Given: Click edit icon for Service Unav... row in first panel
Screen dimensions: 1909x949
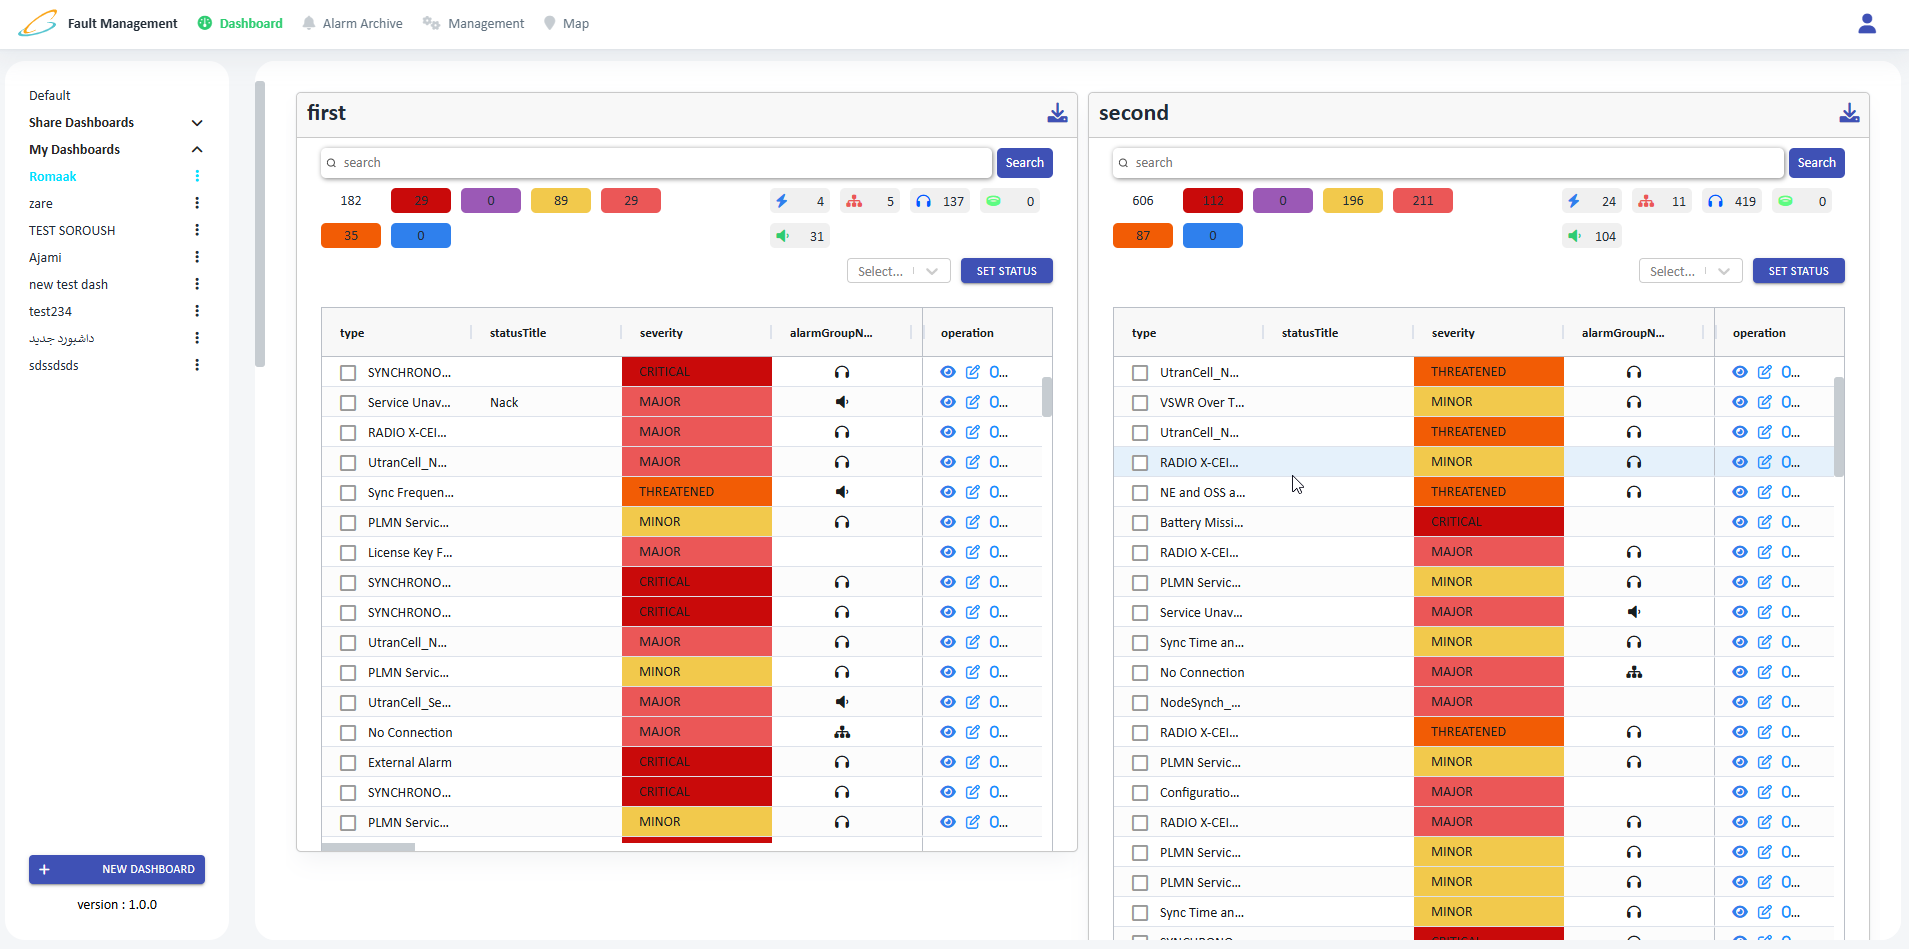Looking at the screenshot, I should [972, 402].
